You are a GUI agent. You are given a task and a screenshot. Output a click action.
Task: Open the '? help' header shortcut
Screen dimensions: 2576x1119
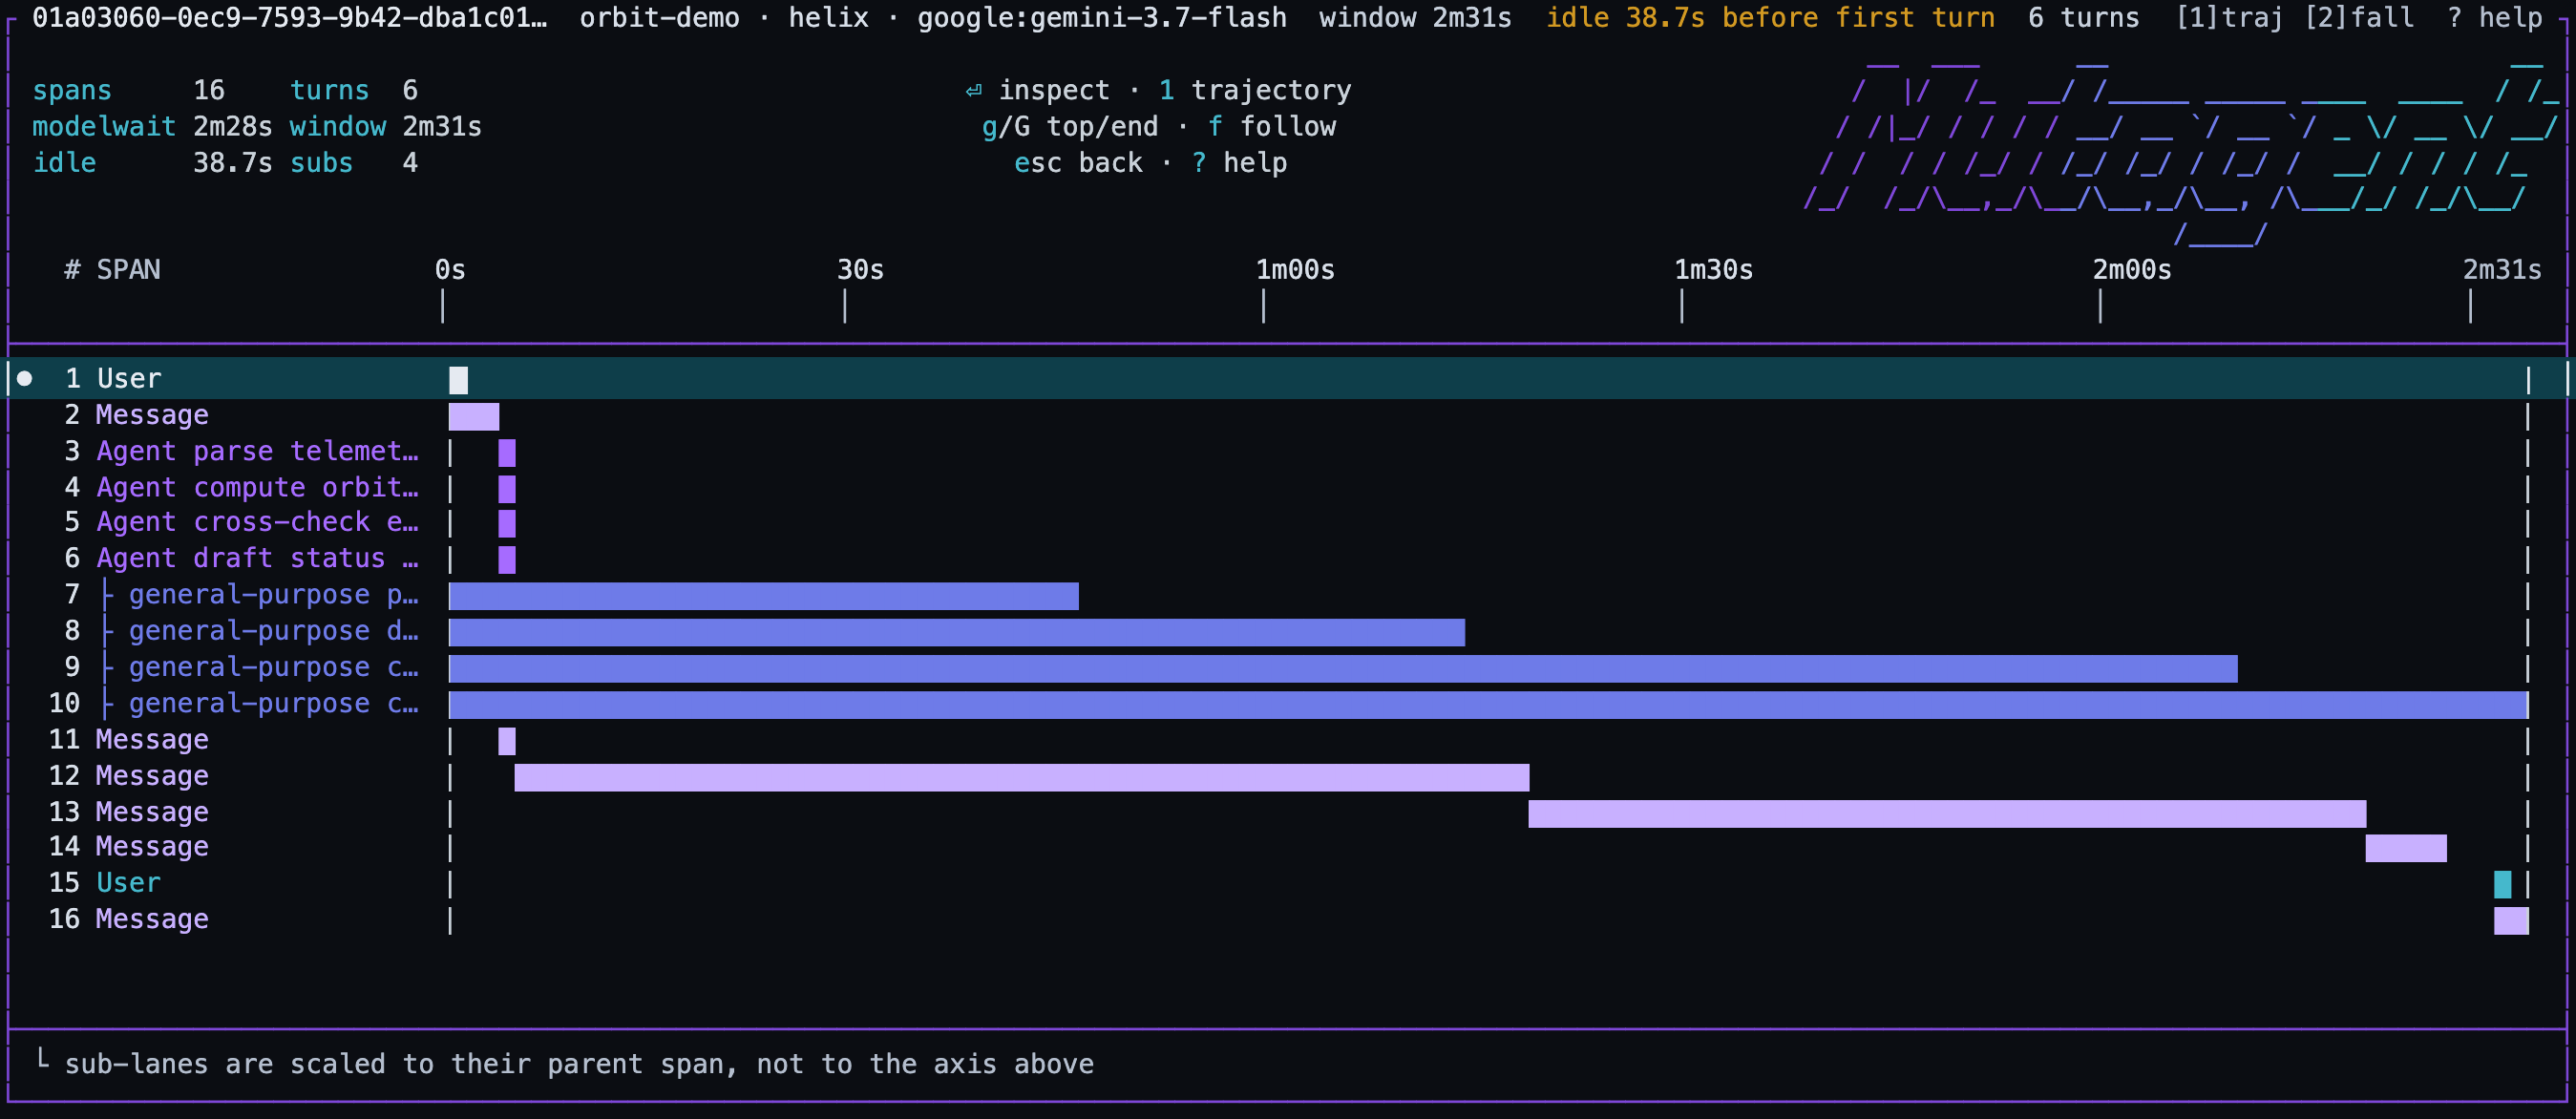2494,18
